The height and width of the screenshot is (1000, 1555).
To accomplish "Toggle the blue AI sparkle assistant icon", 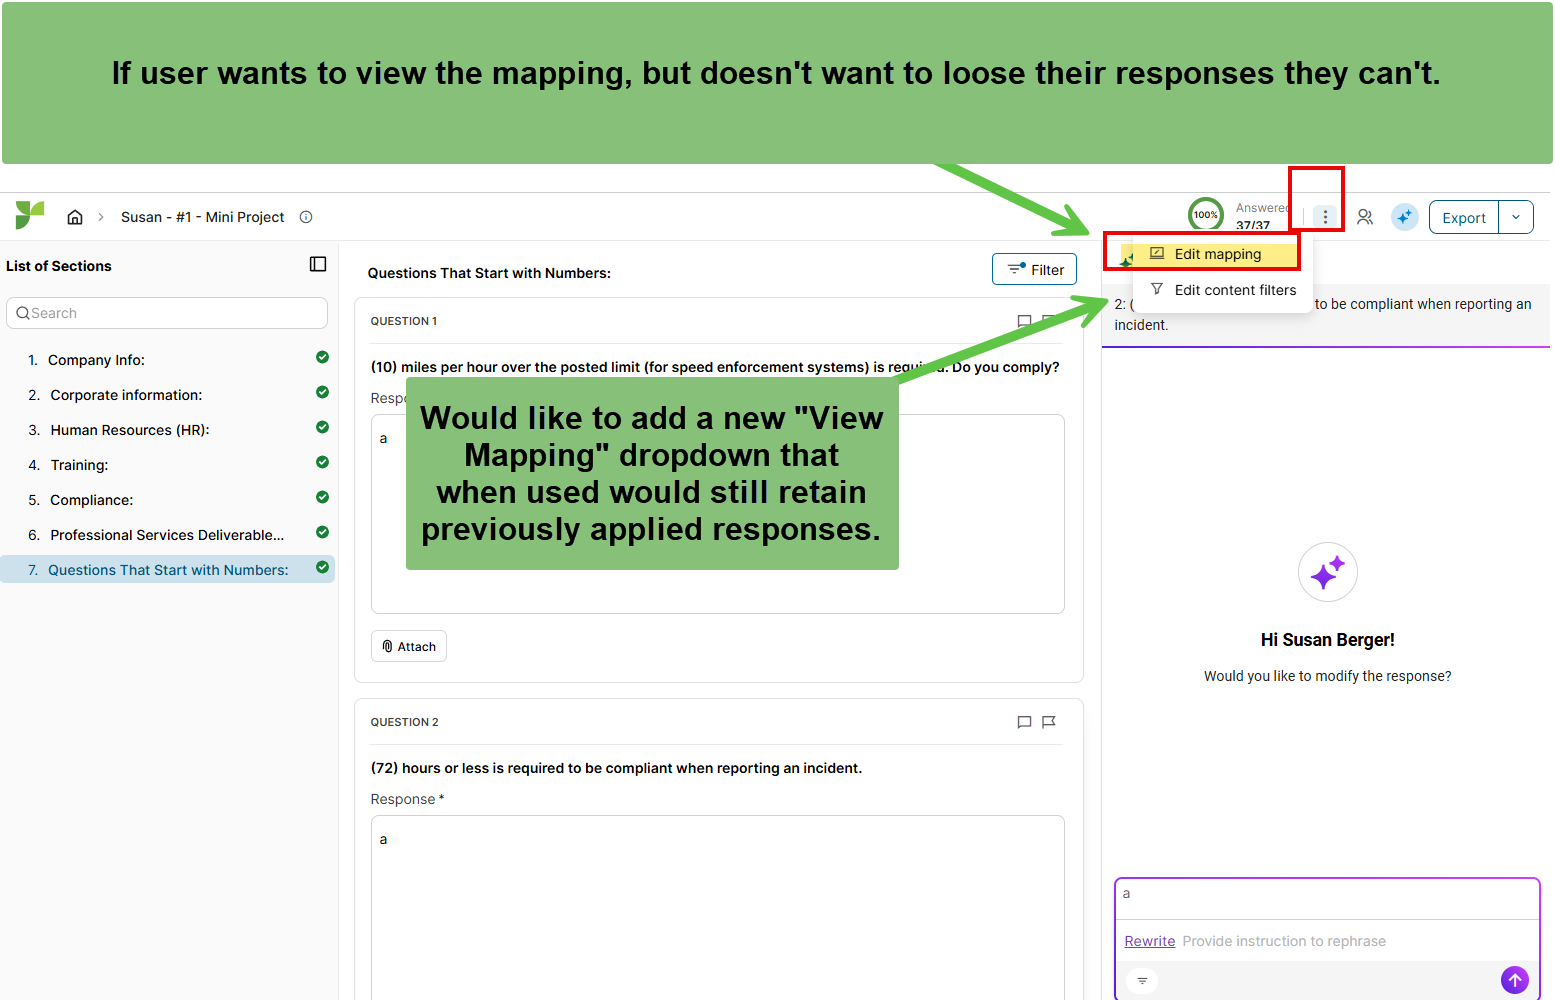I will [x=1405, y=217].
